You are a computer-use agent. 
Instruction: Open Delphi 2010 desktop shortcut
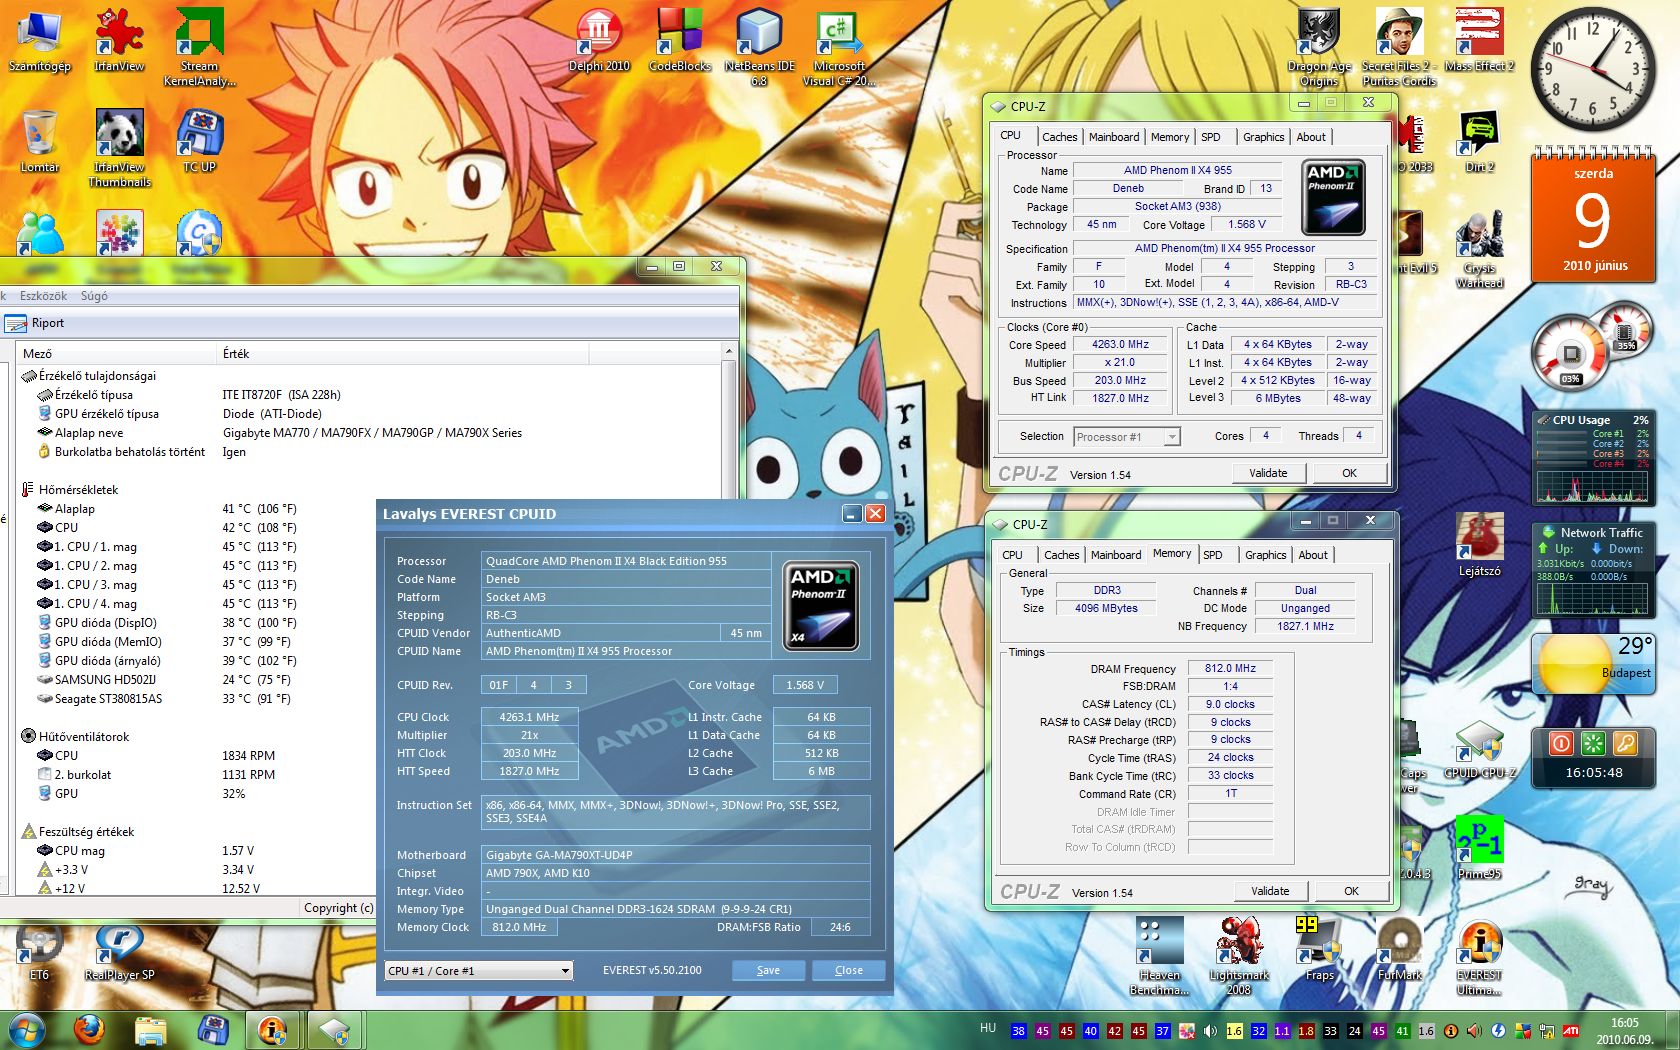pyautogui.click(x=599, y=41)
